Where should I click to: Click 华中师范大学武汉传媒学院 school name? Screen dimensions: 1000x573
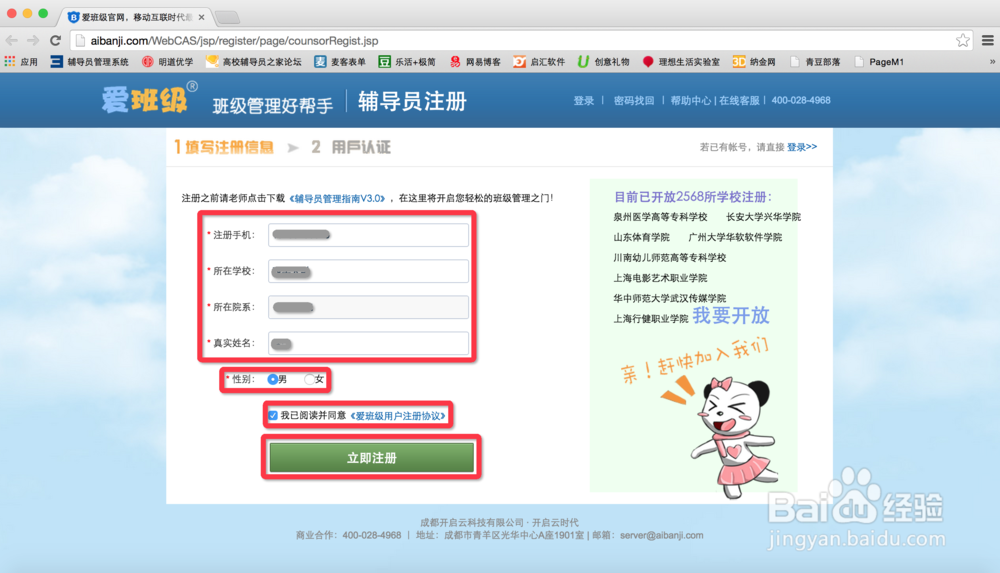670,298
